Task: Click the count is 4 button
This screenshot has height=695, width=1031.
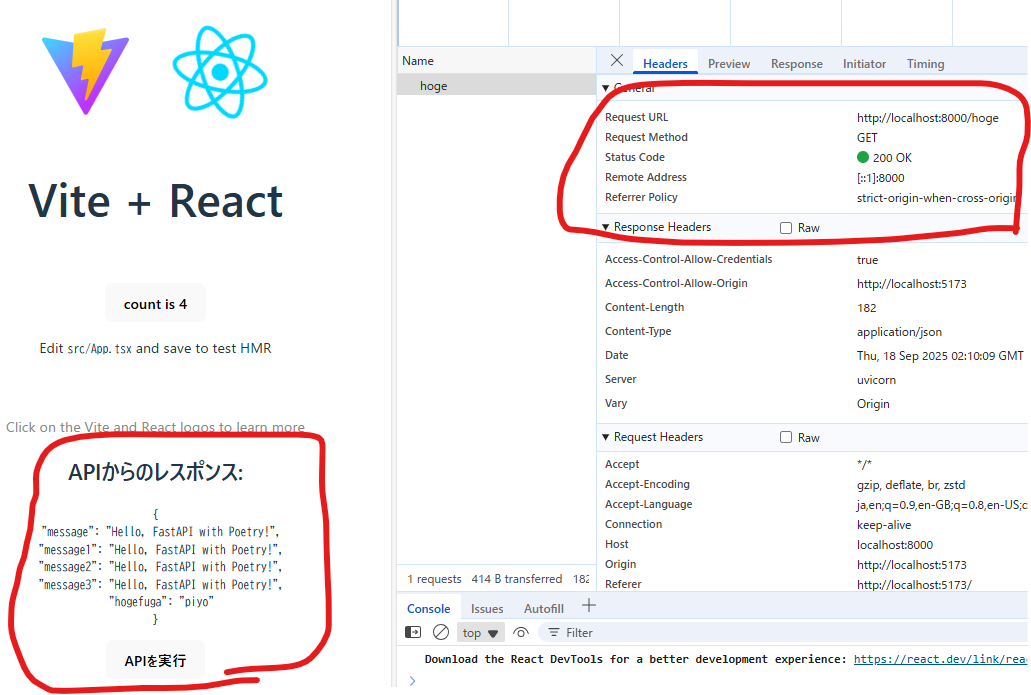Action: pos(155,304)
